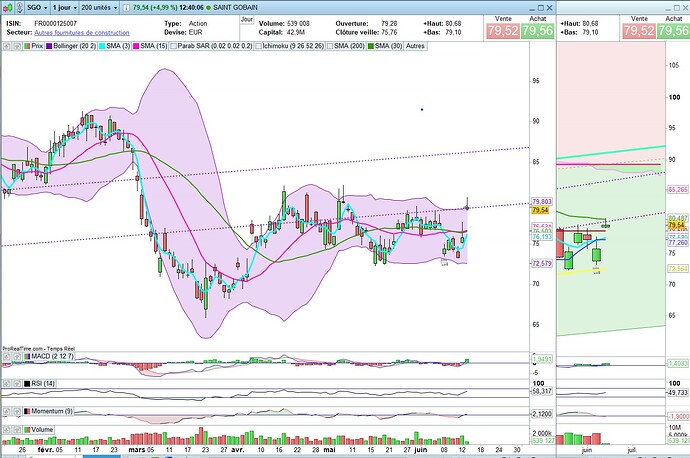
Task: Click the drawing tools icon beside SGO
Action: click(x=19, y=7)
